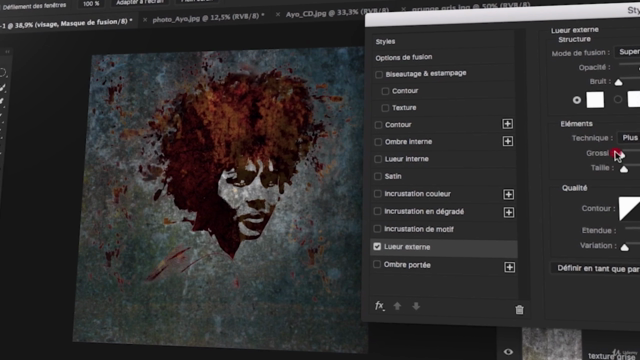Enable Satin checkbox
Image resolution: width=640 pixels, height=360 pixels.
(x=378, y=176)
